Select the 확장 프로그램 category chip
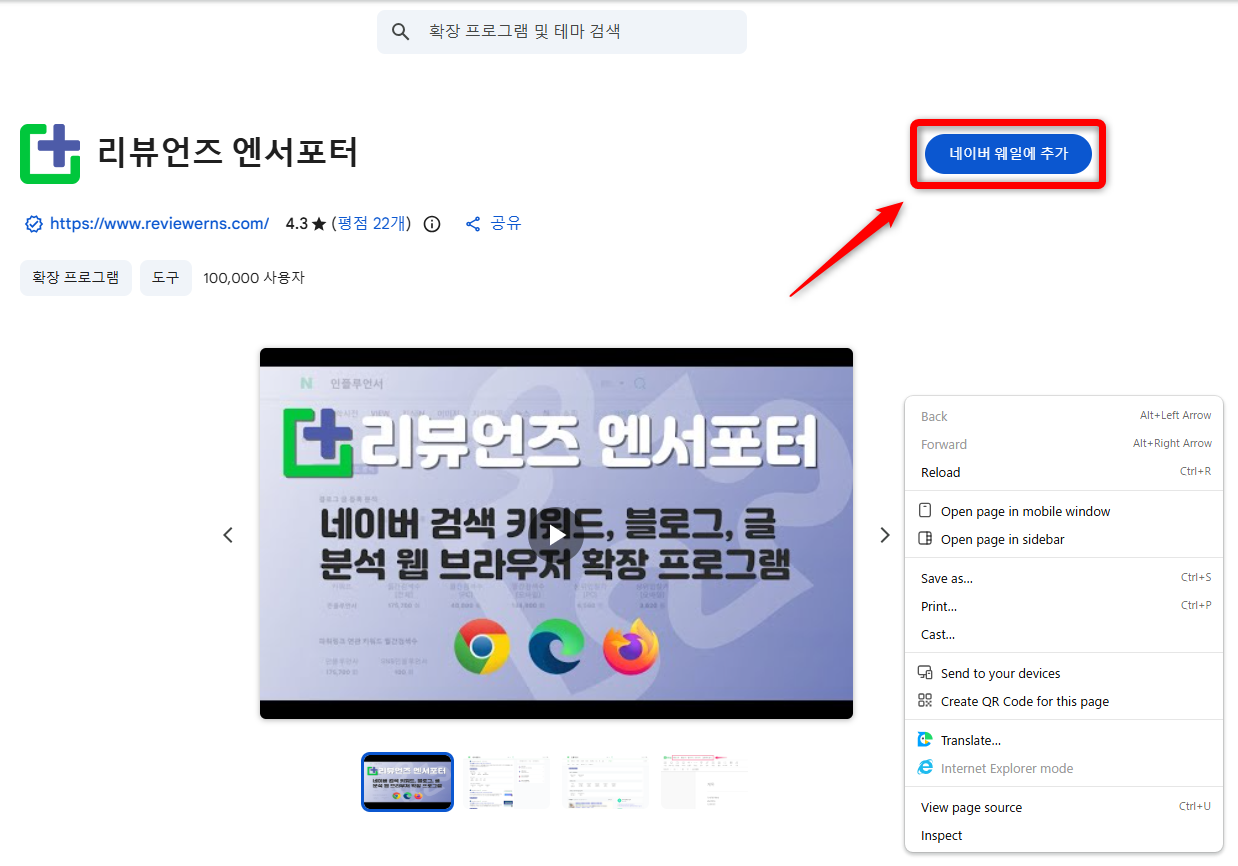 point(76,277)
